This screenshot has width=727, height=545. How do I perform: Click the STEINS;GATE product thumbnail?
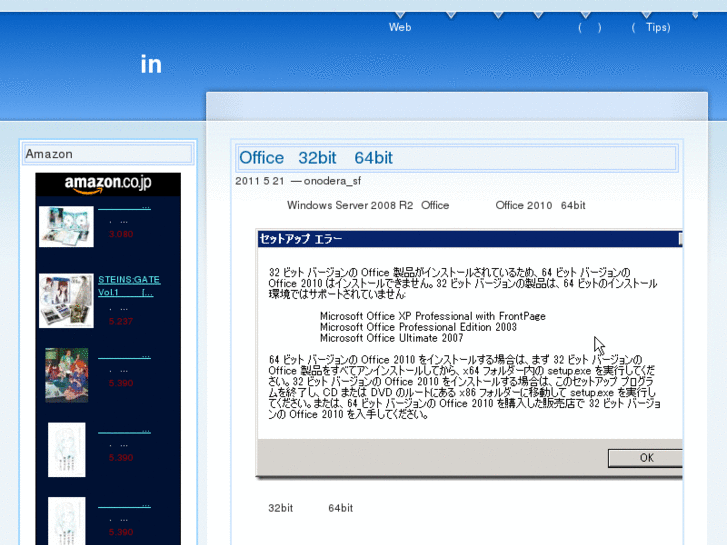[66, 301]
